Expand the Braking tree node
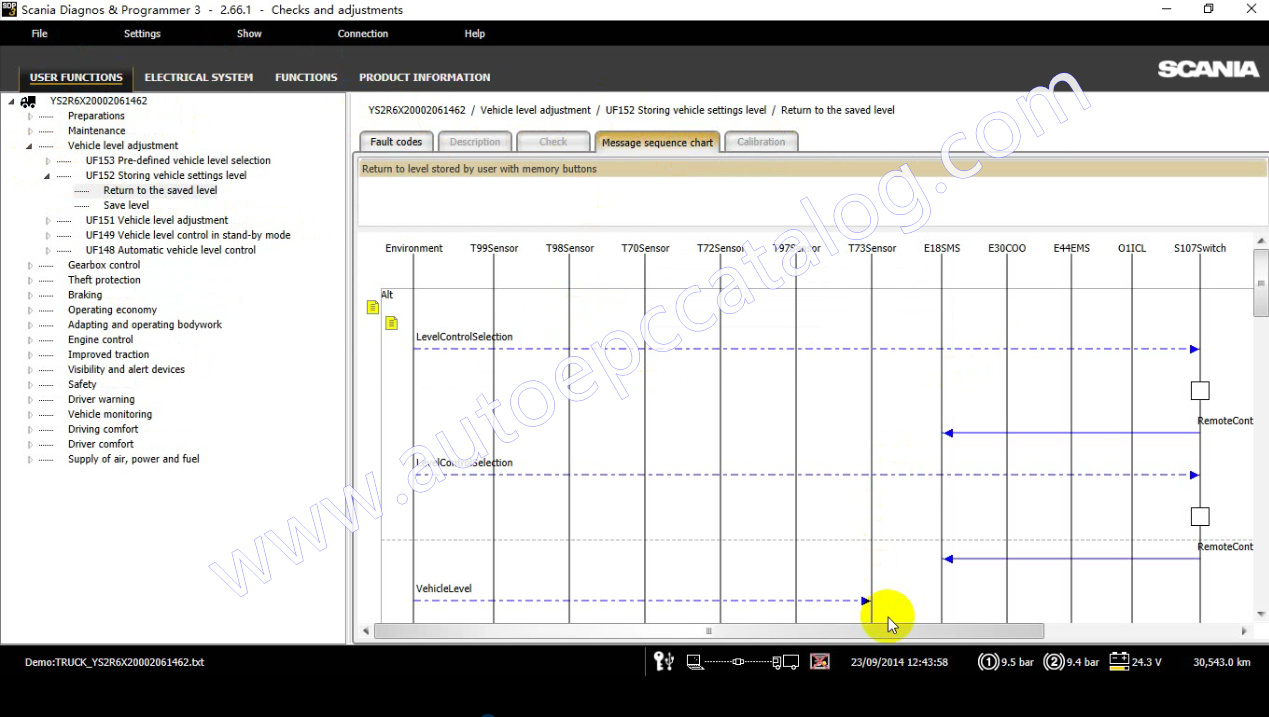Image resolution: width=1269 pixels, height=717 pixels. [x=30, y=296]
